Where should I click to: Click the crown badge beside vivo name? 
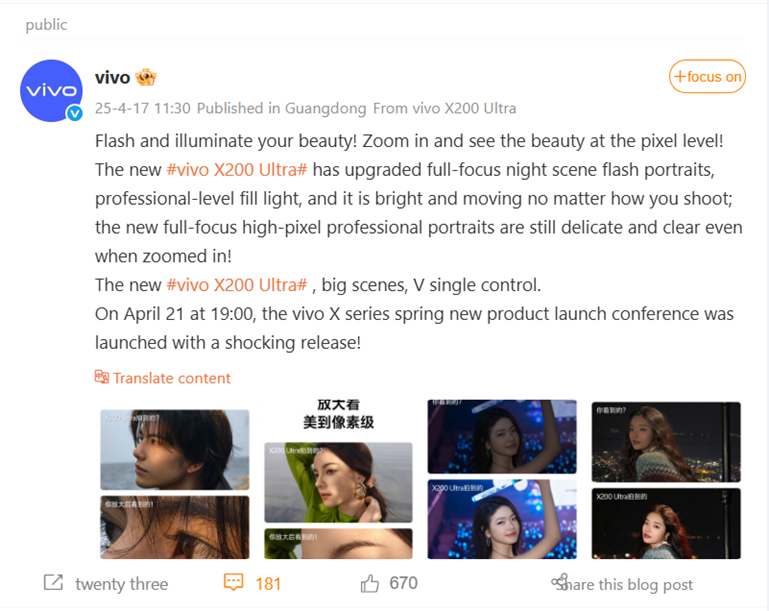point(146,77)
